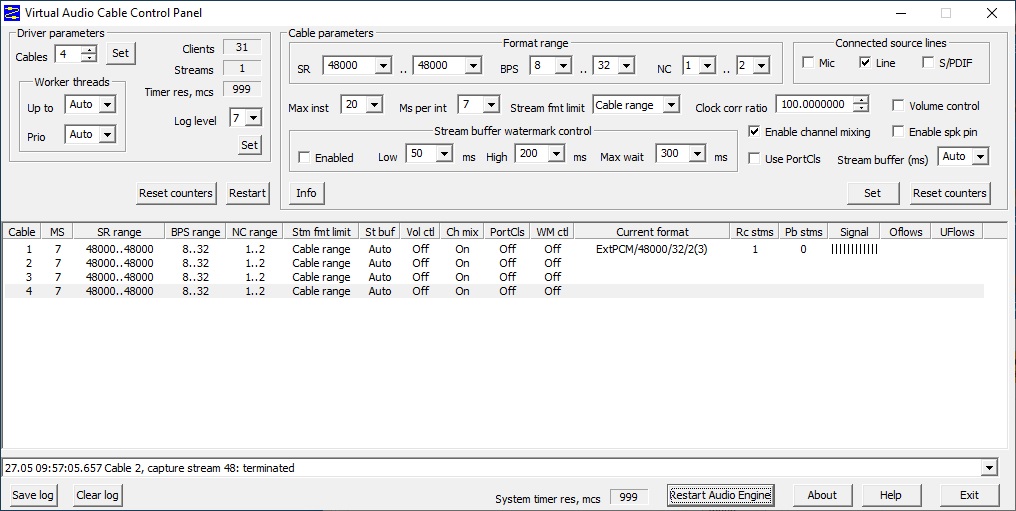The height and width of the screenshot is (511, 1016).
Task: Click the Stm fmt limit column header
Action: coord(321,232)
